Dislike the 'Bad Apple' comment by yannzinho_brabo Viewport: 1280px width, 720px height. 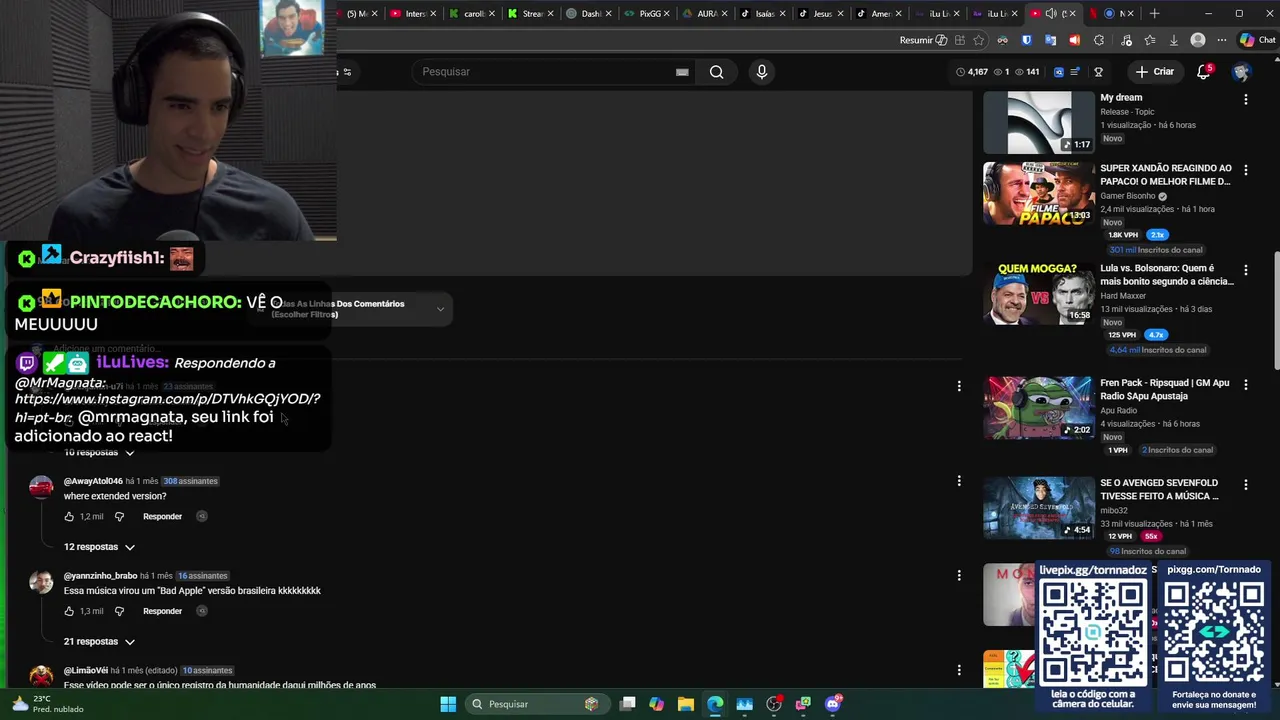119,611
